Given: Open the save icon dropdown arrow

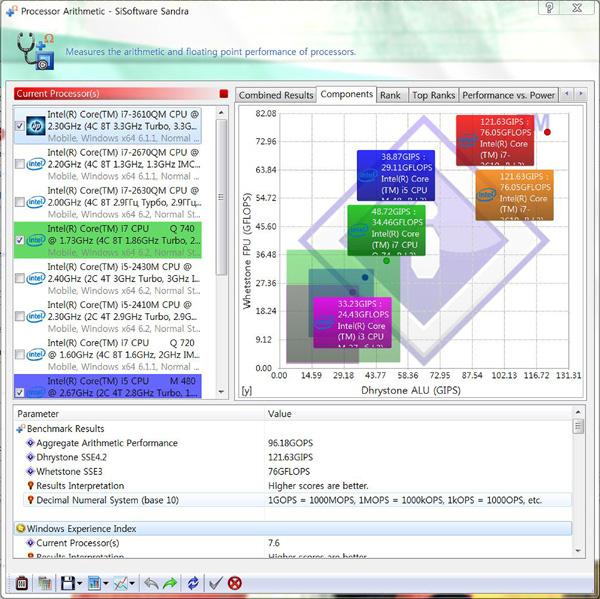Looking at the screenshot, I should (80, 584).
